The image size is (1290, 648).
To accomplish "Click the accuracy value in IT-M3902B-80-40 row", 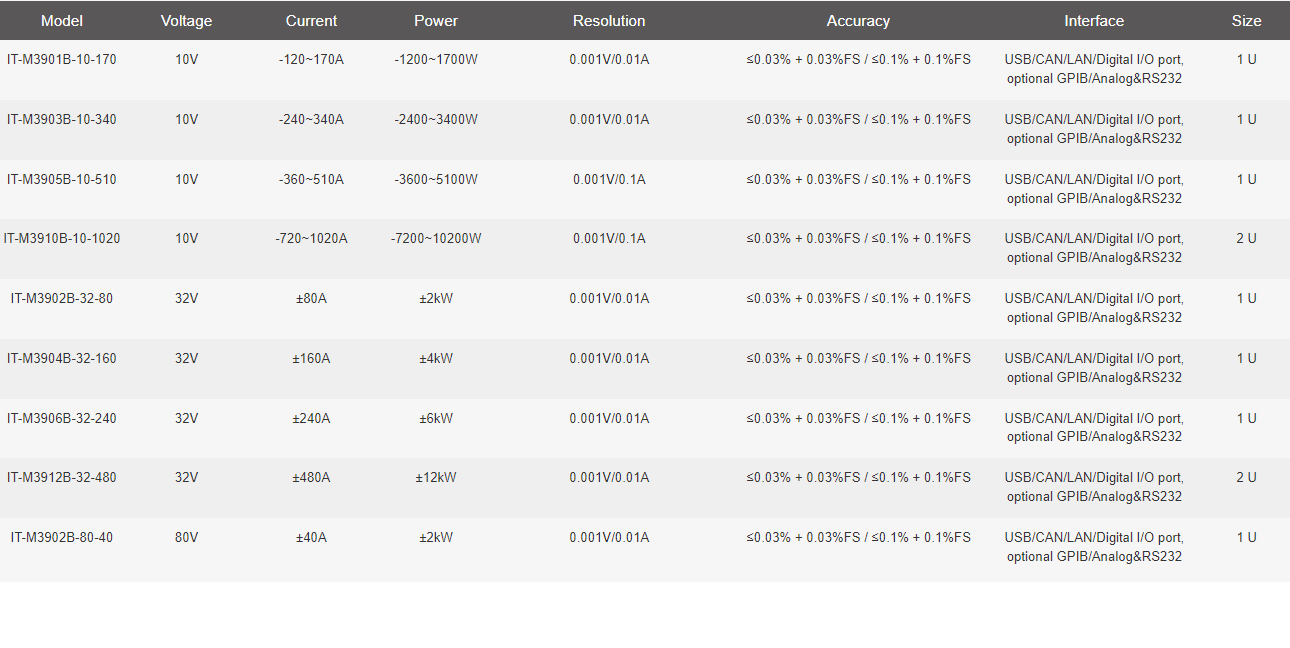I will coord(858,537).
